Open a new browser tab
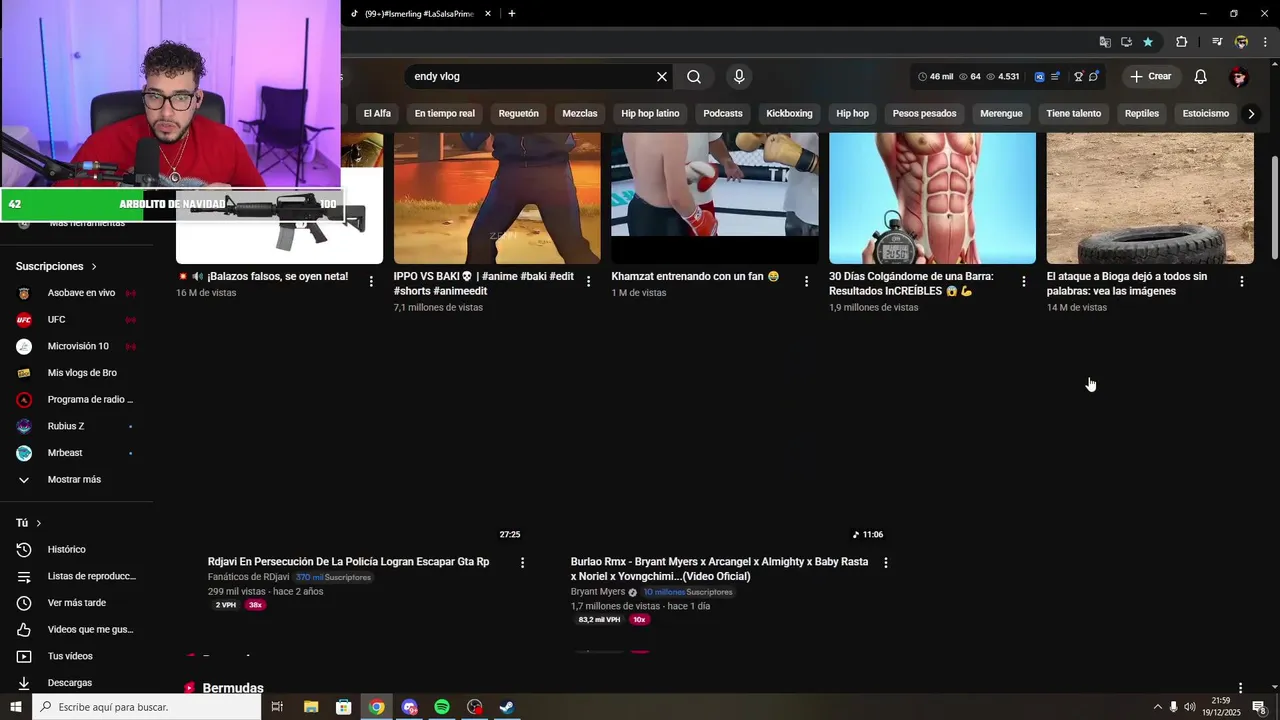1280x720 pixels. click(x=511, y=14)
